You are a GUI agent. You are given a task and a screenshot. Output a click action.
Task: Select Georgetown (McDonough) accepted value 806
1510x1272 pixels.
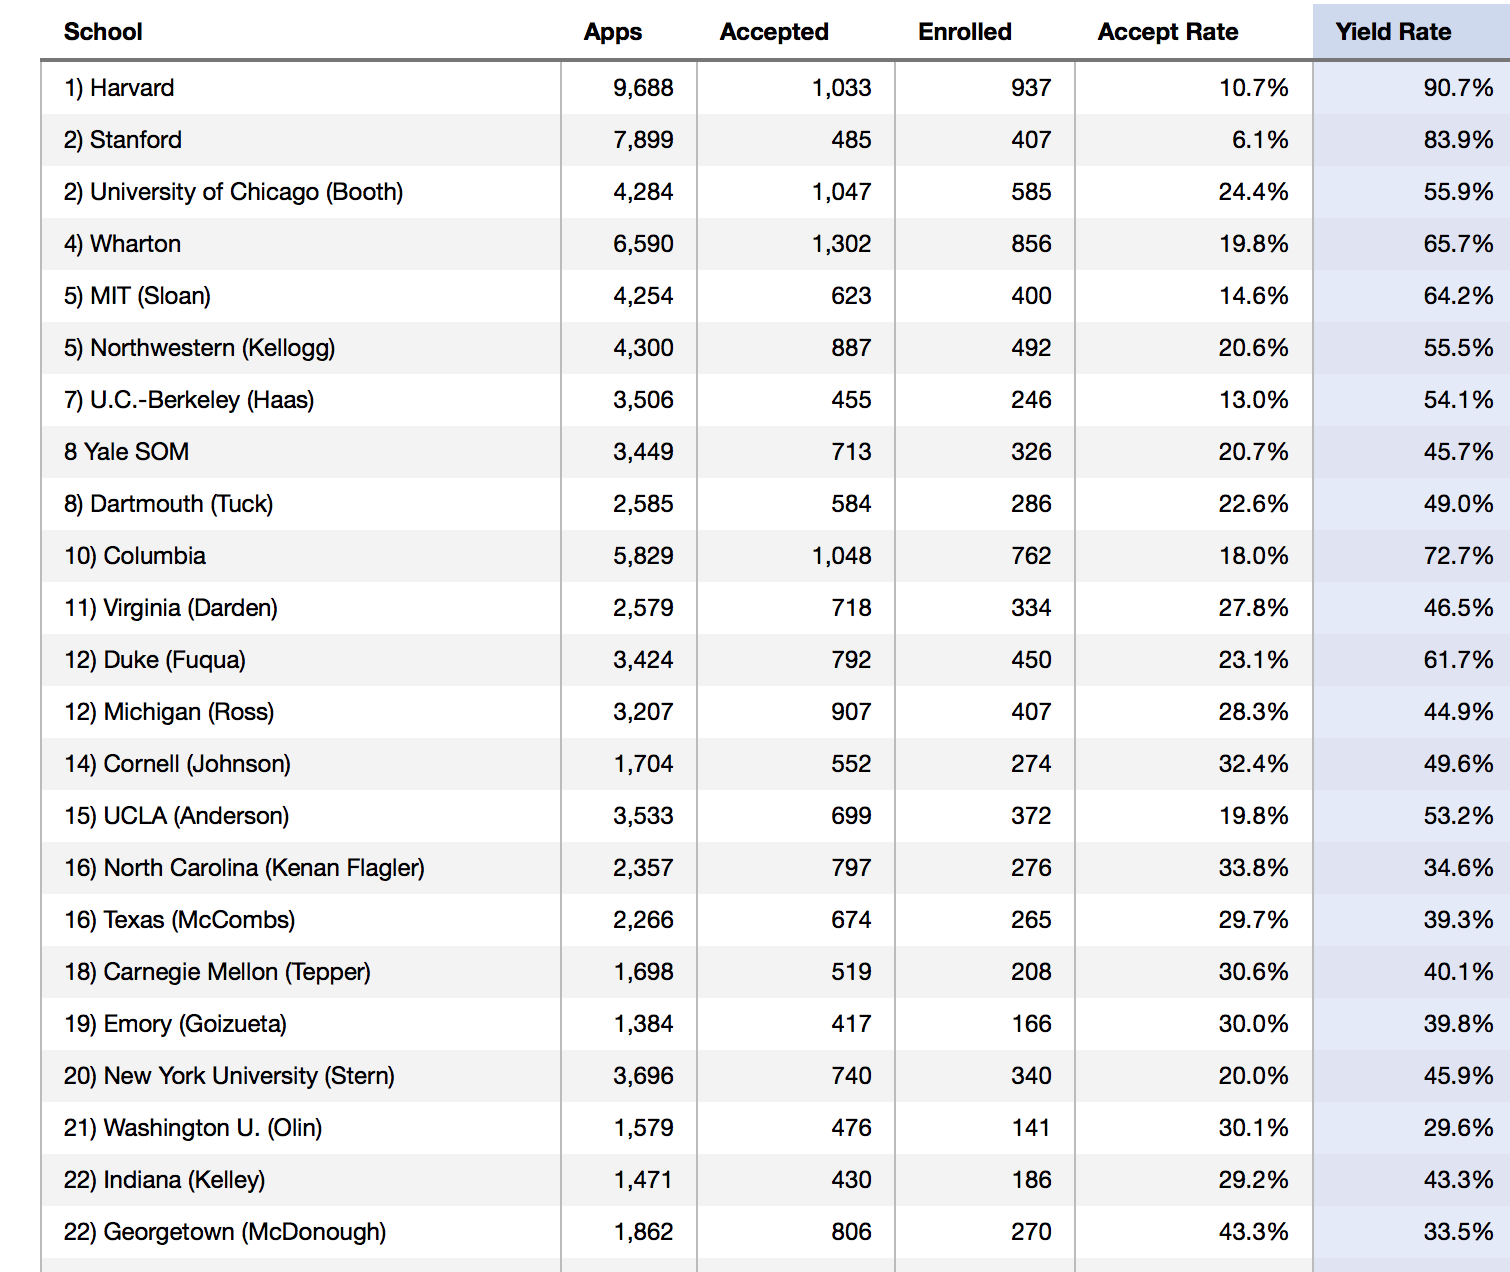coord(851,1232)
